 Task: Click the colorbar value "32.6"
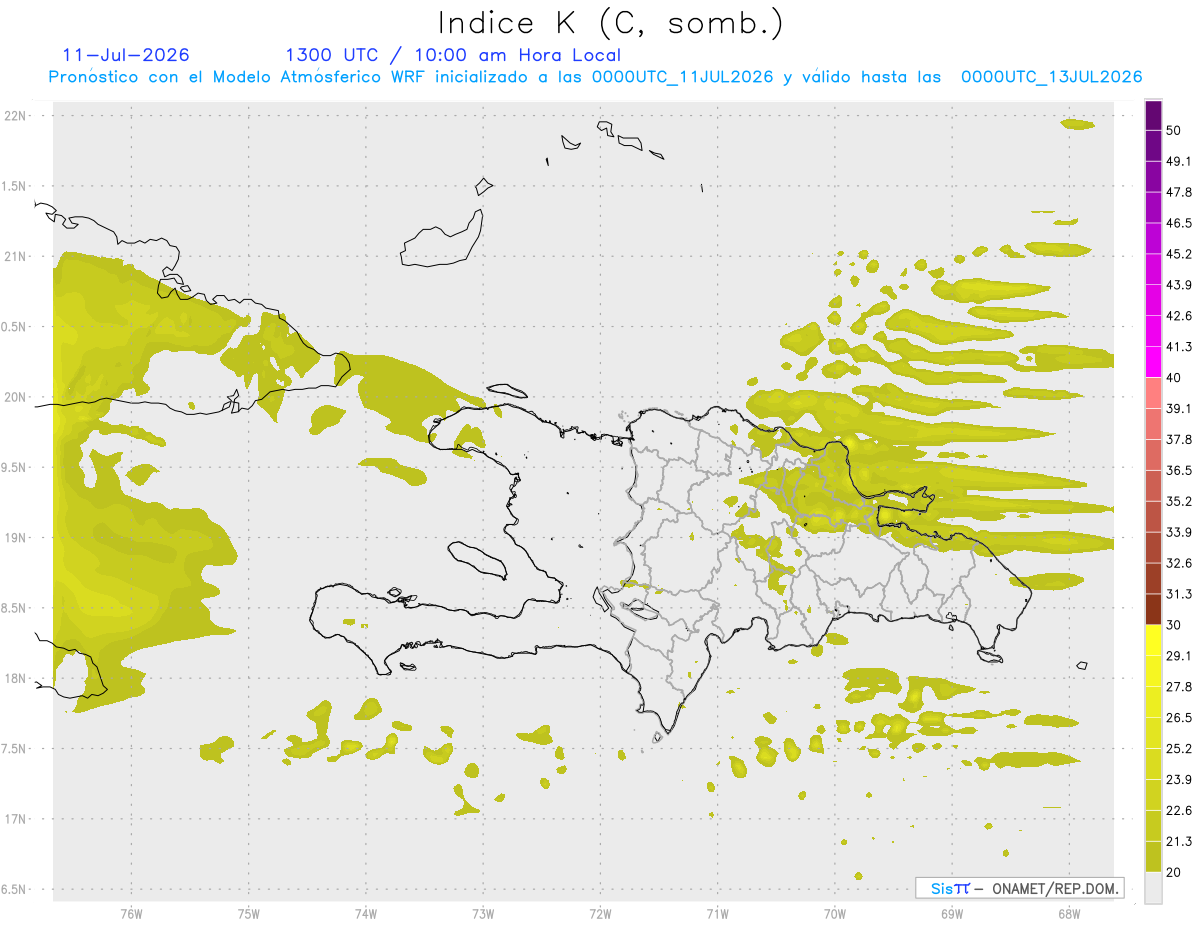click(x=1179, y=563)
